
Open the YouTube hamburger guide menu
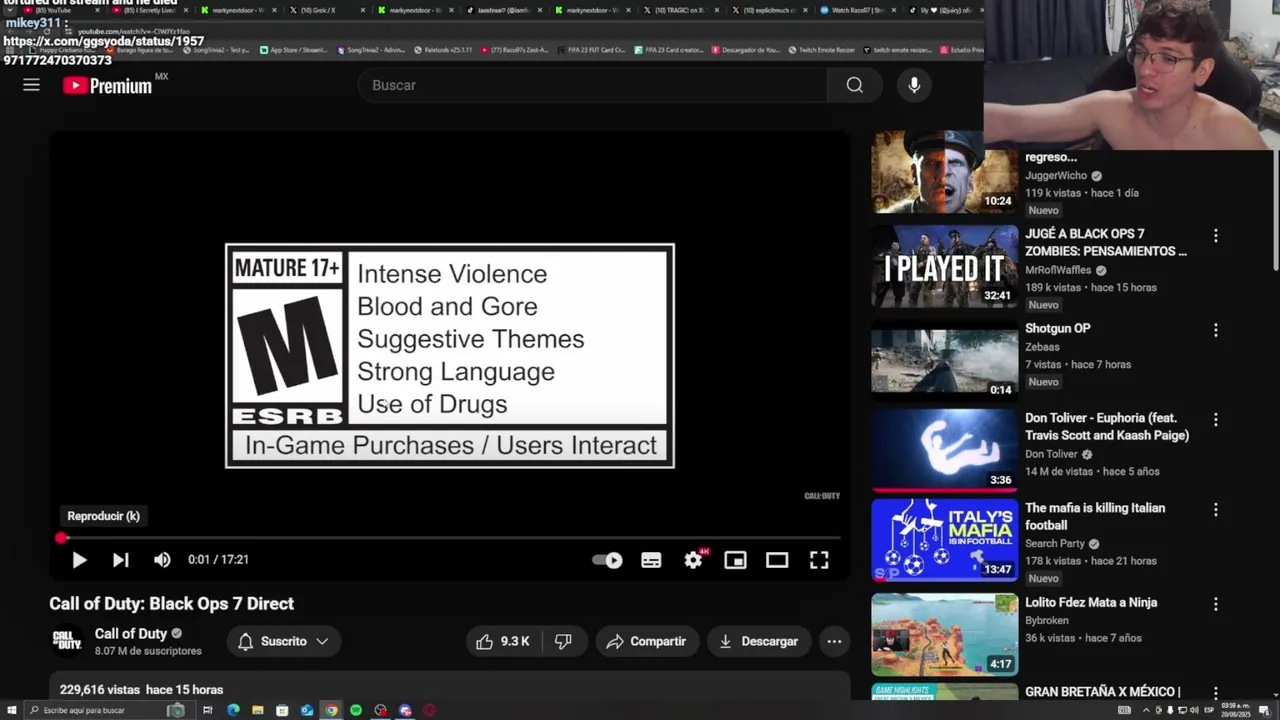pyautogui.click(x=31, y=85)
